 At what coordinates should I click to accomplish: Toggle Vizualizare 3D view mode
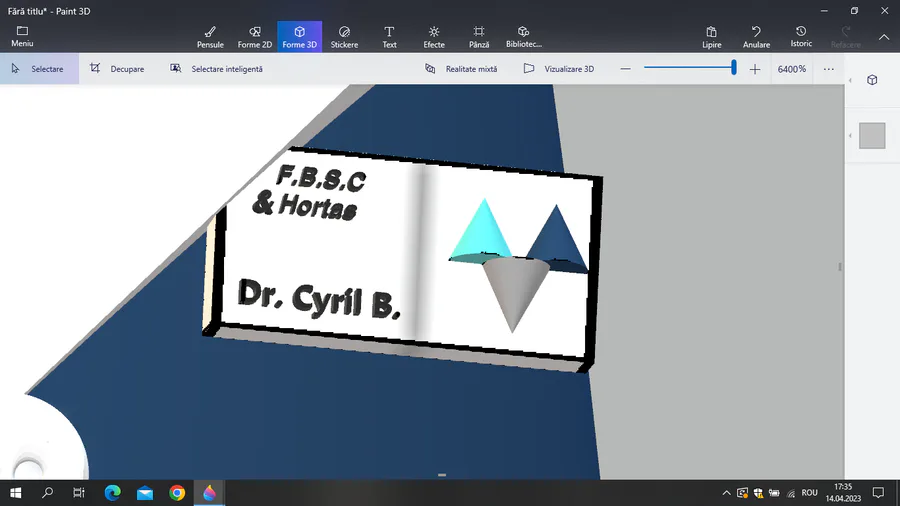558,69
